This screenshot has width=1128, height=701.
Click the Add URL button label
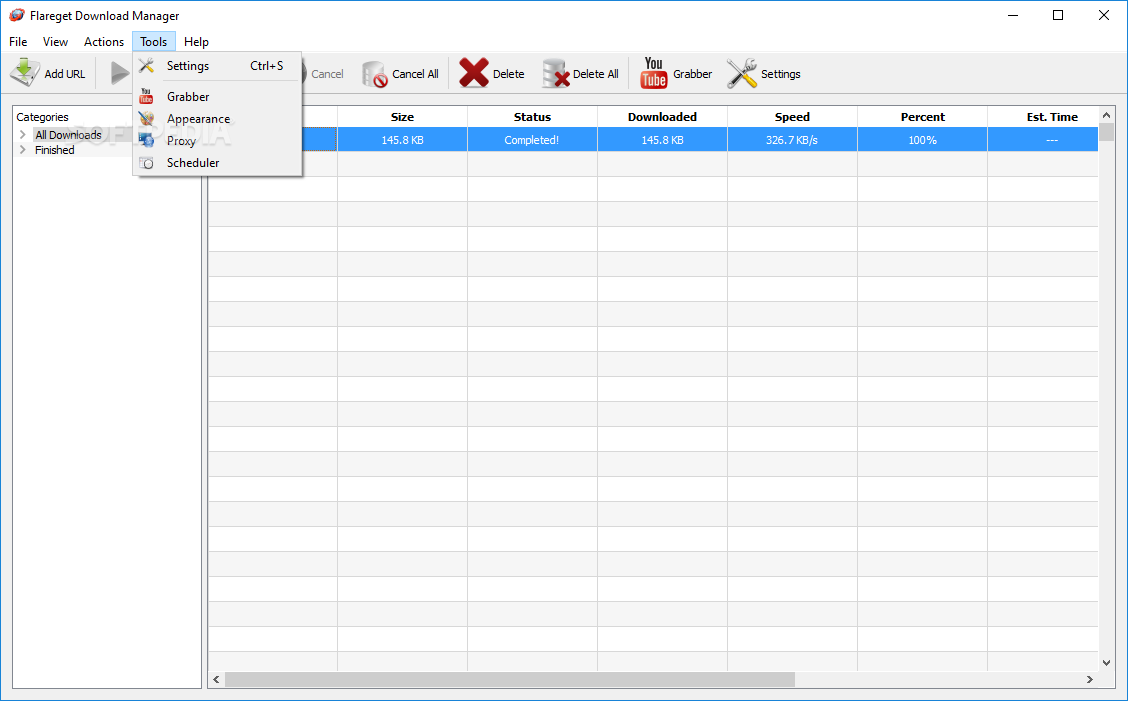point(65,74)
